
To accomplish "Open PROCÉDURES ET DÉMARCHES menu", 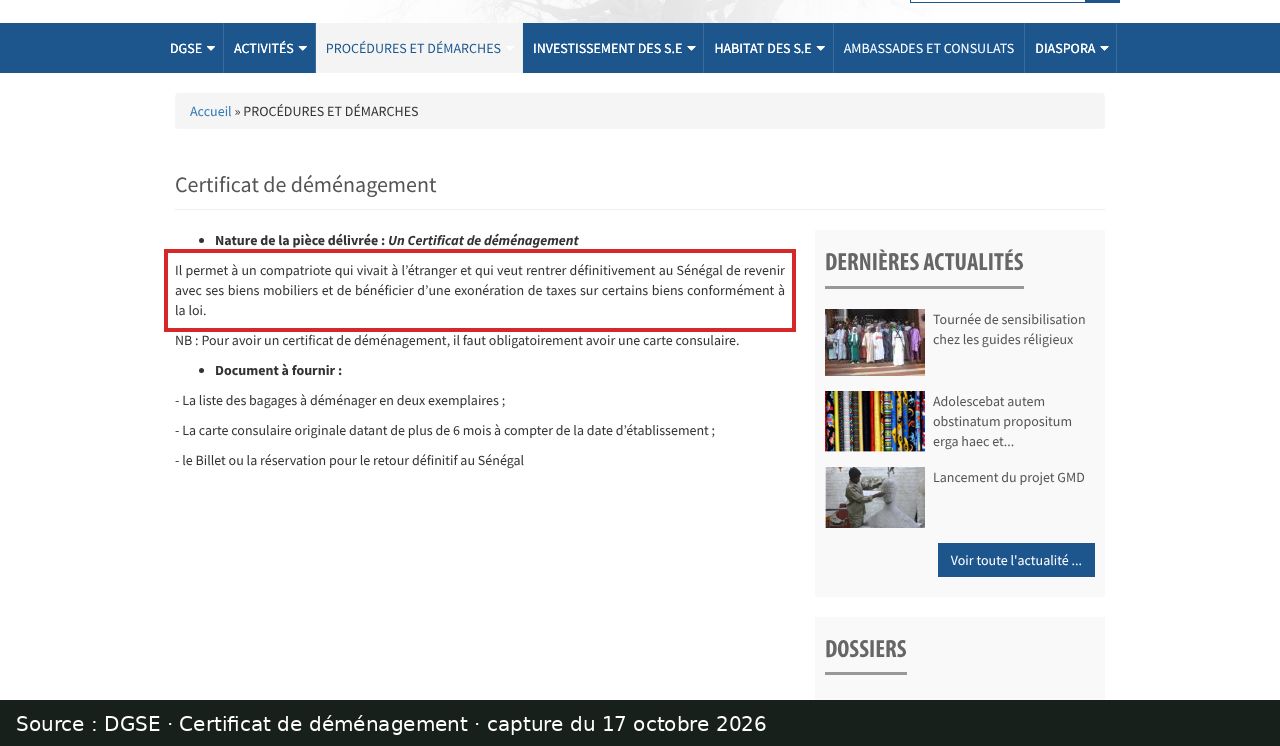I will (x=419, y=48).
